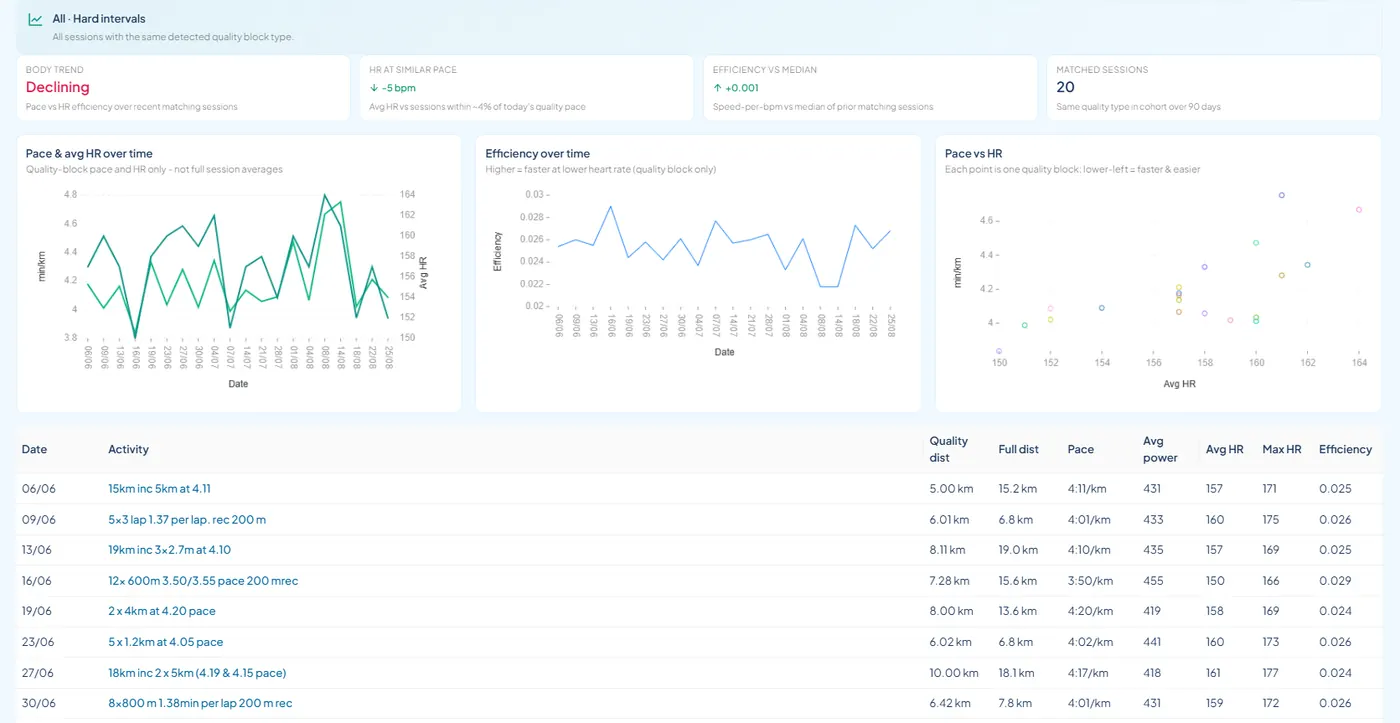Click the 'Pace & avg HR over time' chart title

89,154
